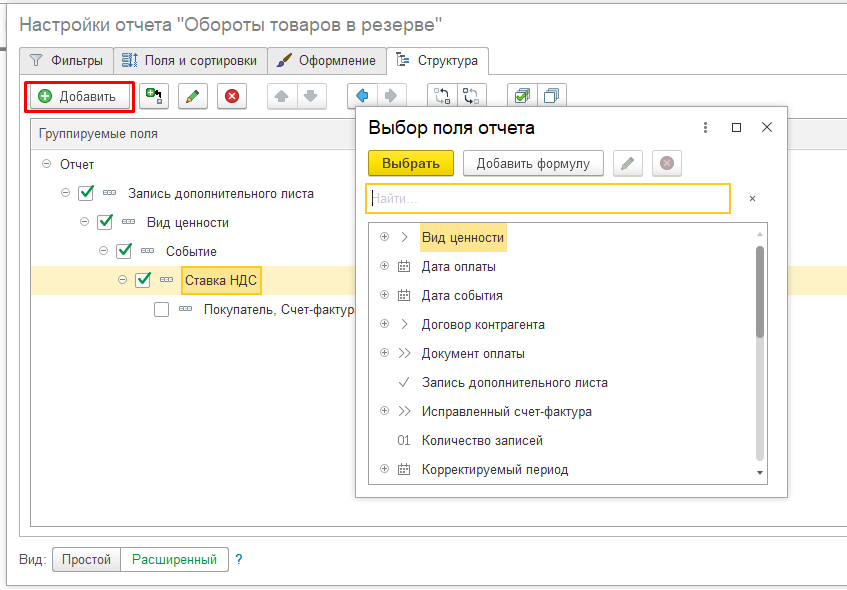Expand the Дата оплаты field
Viewport: 847px width, 590px height.
[x=384, y=266]
